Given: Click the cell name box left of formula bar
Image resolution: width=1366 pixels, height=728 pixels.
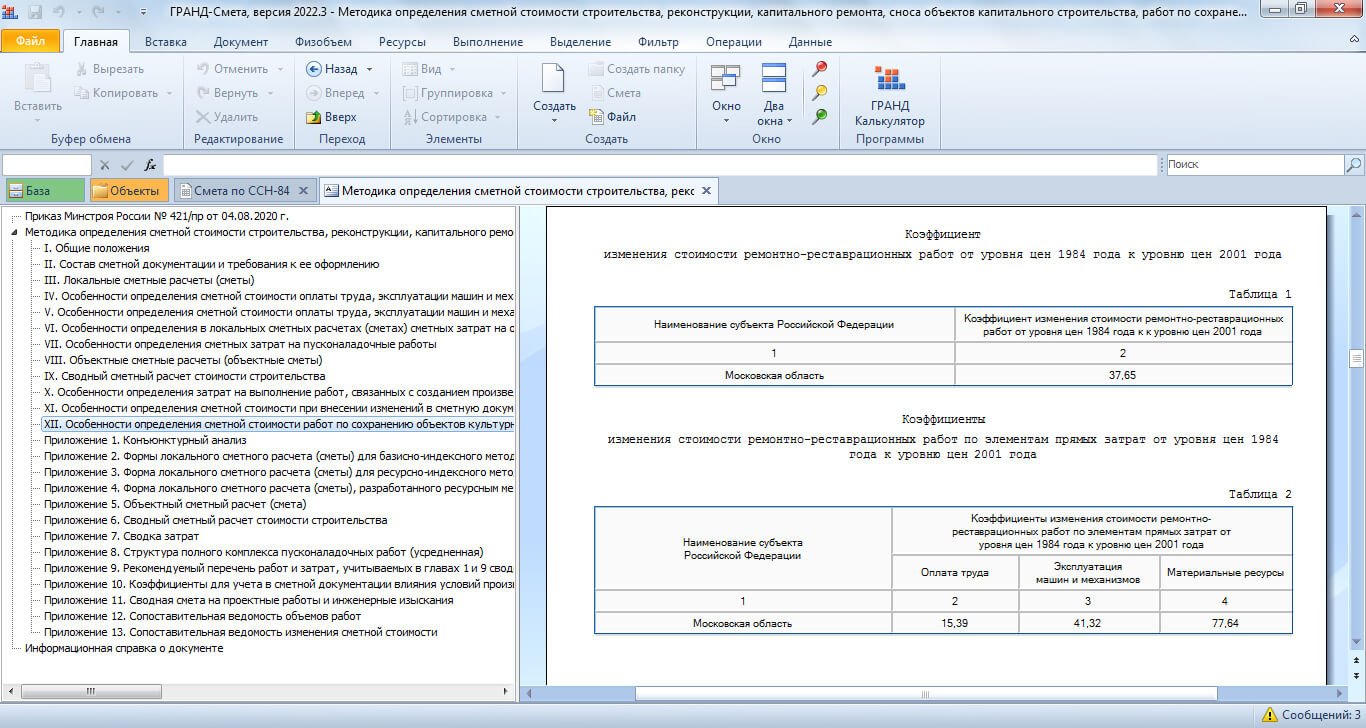Looking at the screenshot, I should click(47, 165).
